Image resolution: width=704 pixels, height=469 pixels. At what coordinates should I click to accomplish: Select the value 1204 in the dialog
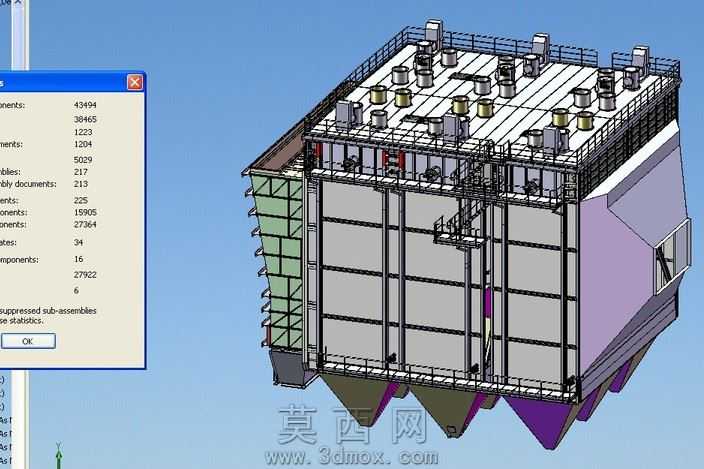coord(83,144)
